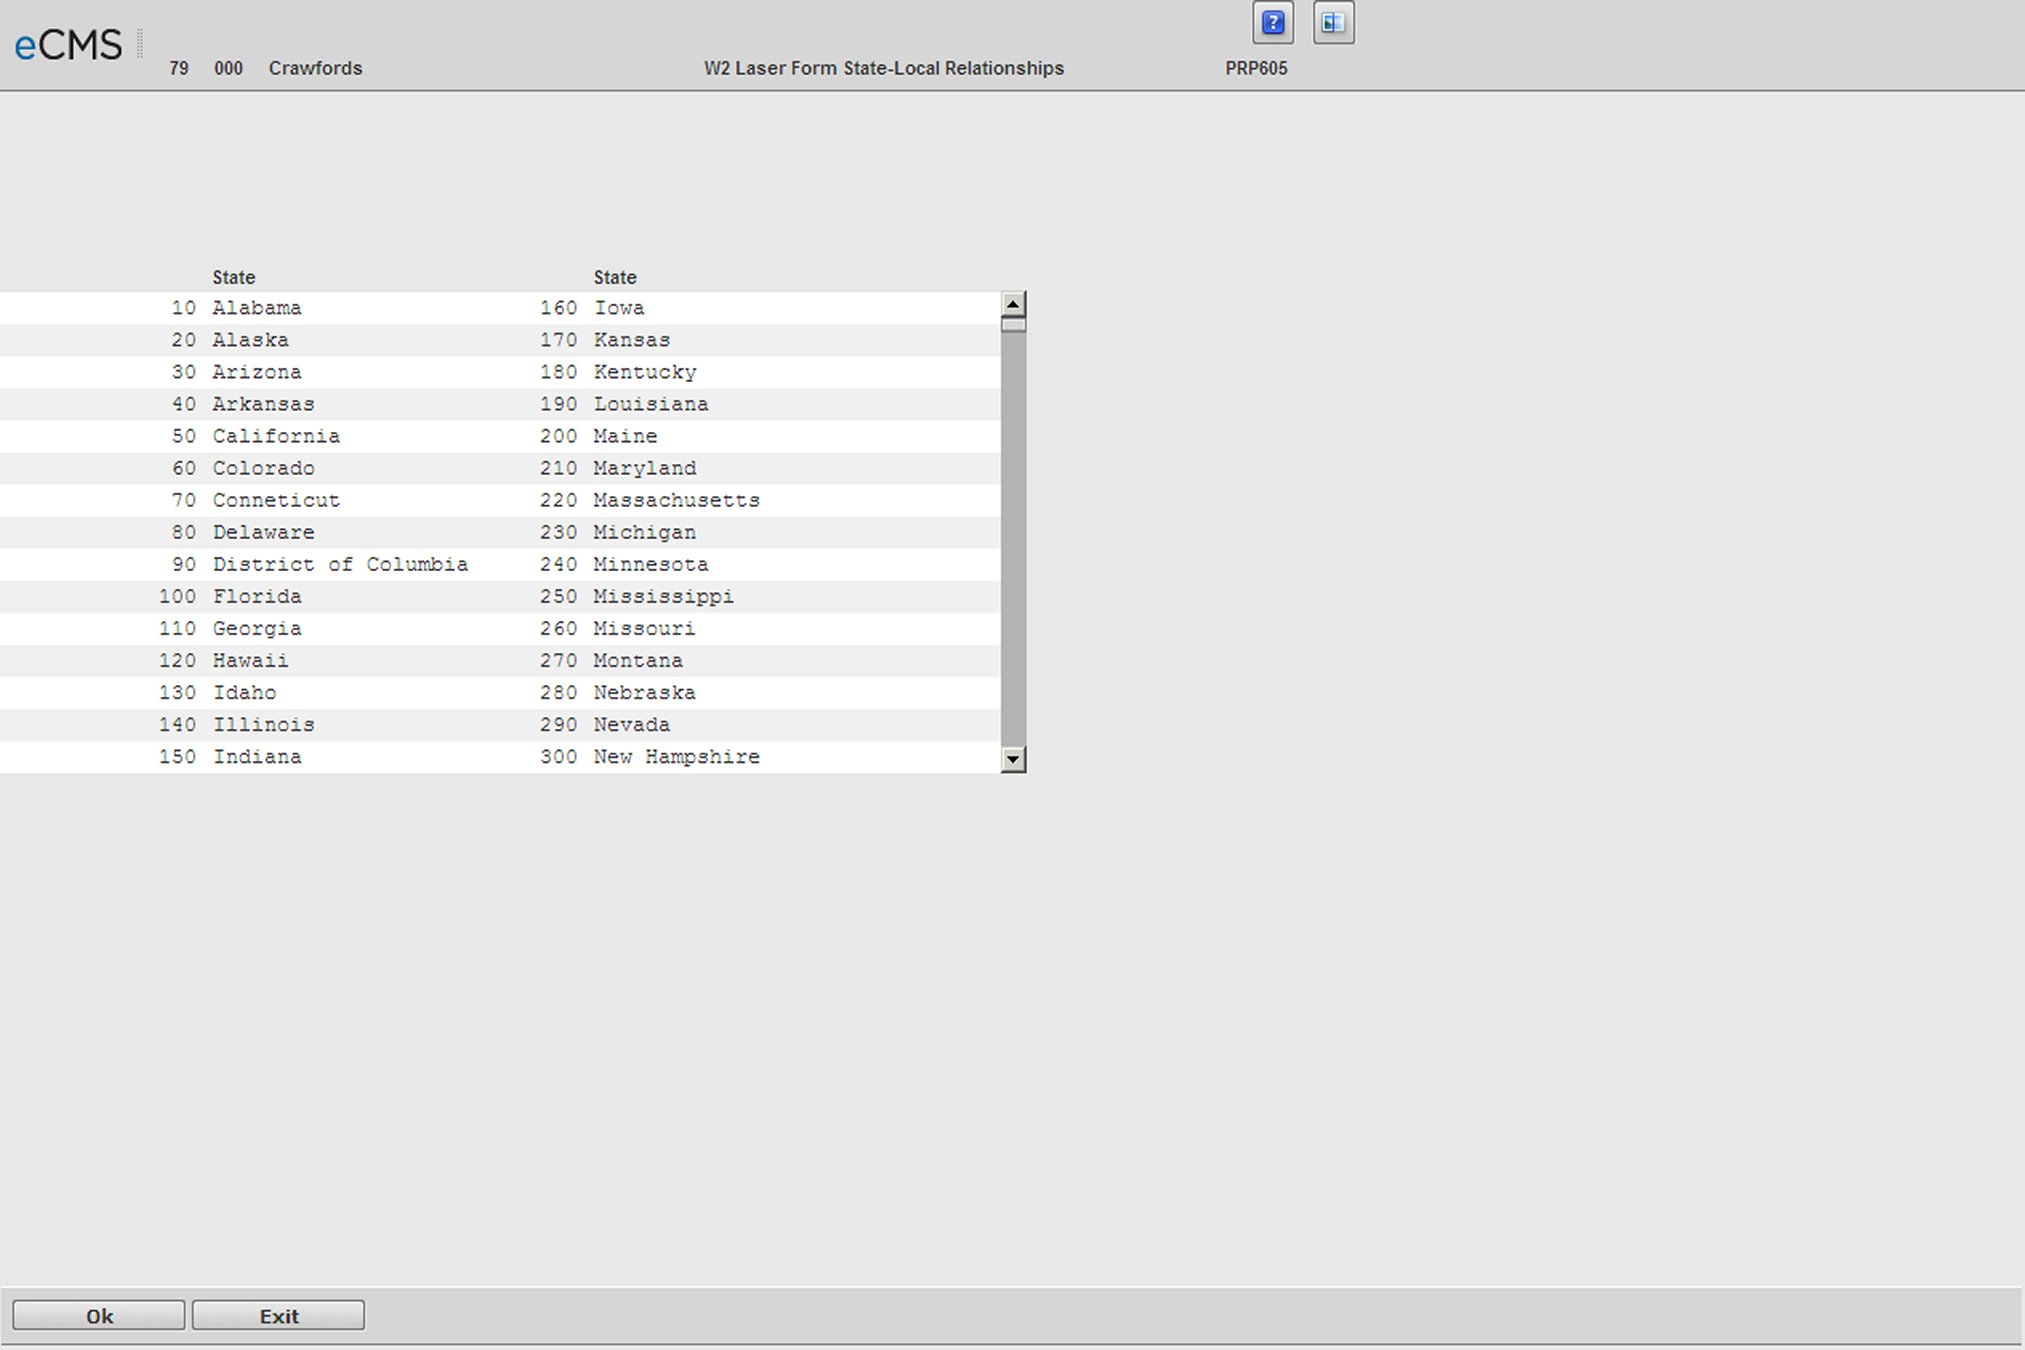Click the W2 Laser Form State-Local Relationships title

[x=884, y=68]
